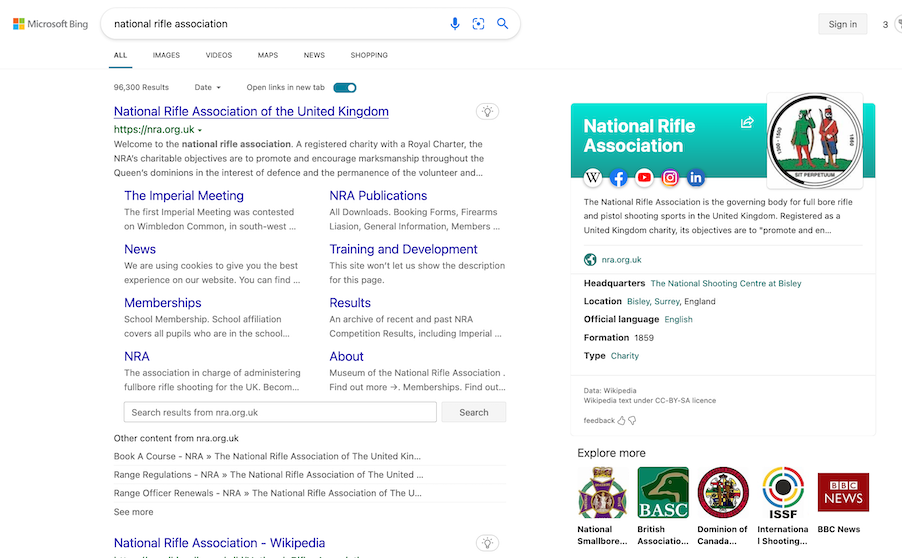Image resolution: width=902 pixels, height=558 pixels.
Task: Open NRA Publications sublink
Action: click(378, 196)
